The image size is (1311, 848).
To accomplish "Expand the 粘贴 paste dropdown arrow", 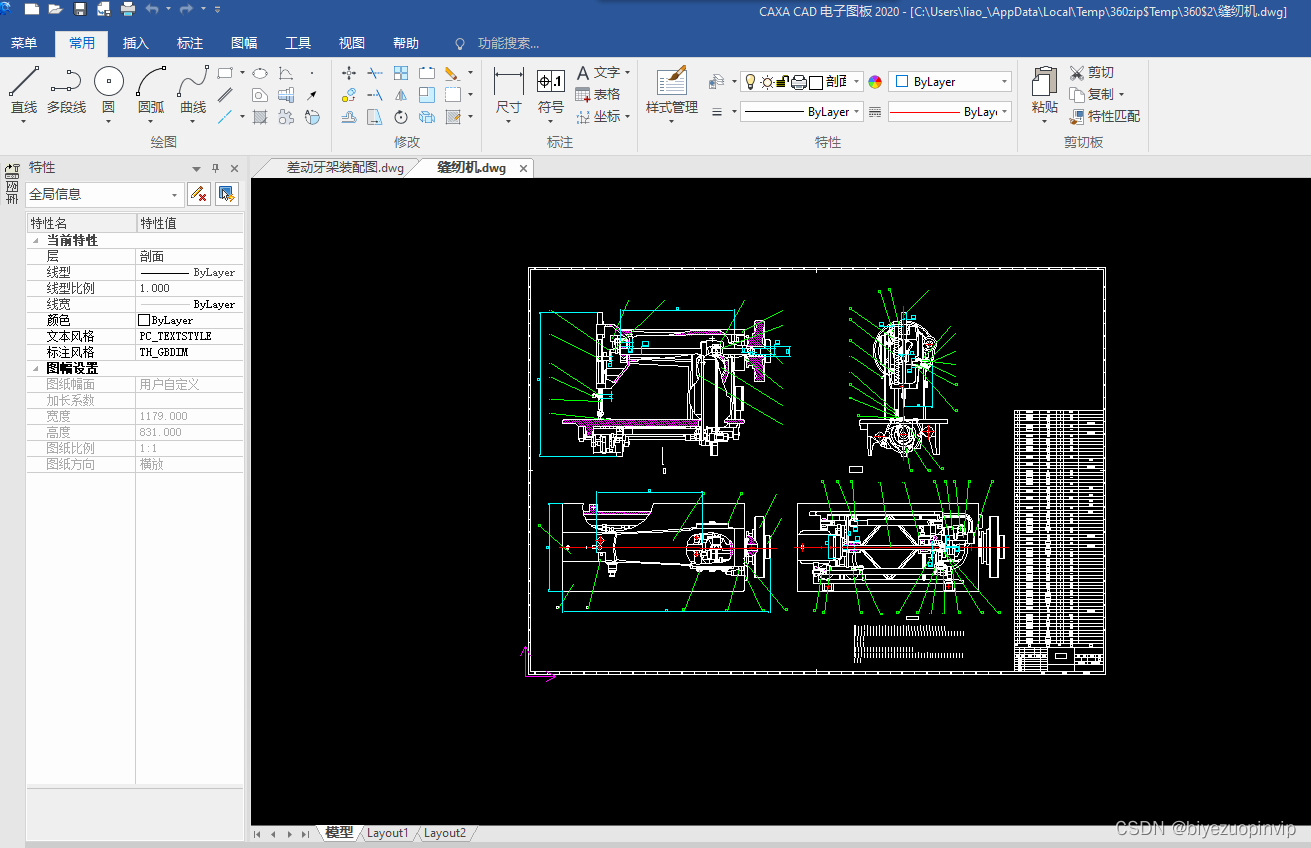I will pos(1044,121).
